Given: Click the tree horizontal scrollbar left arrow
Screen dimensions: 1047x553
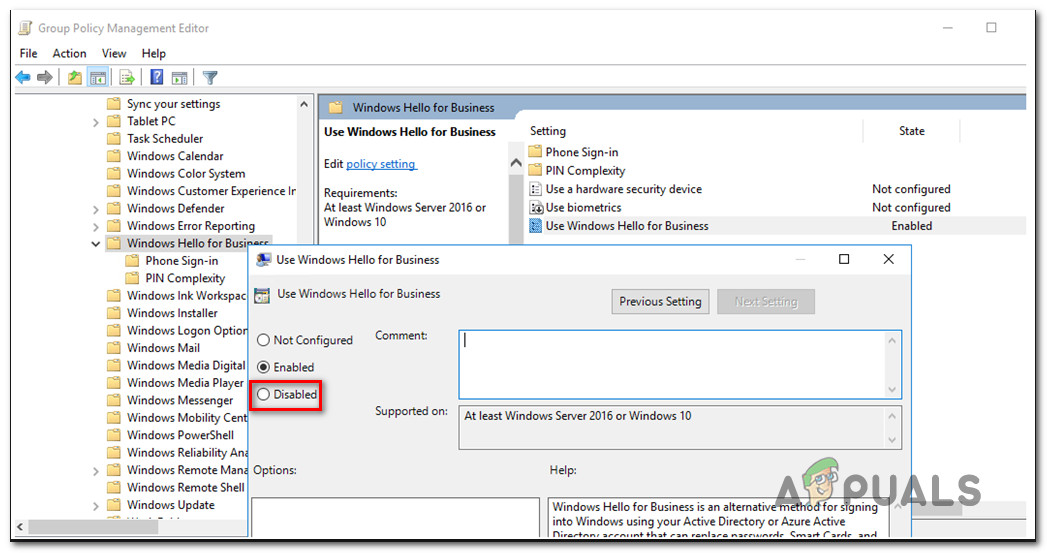Looking at the screenshot, I should [19, 526].
